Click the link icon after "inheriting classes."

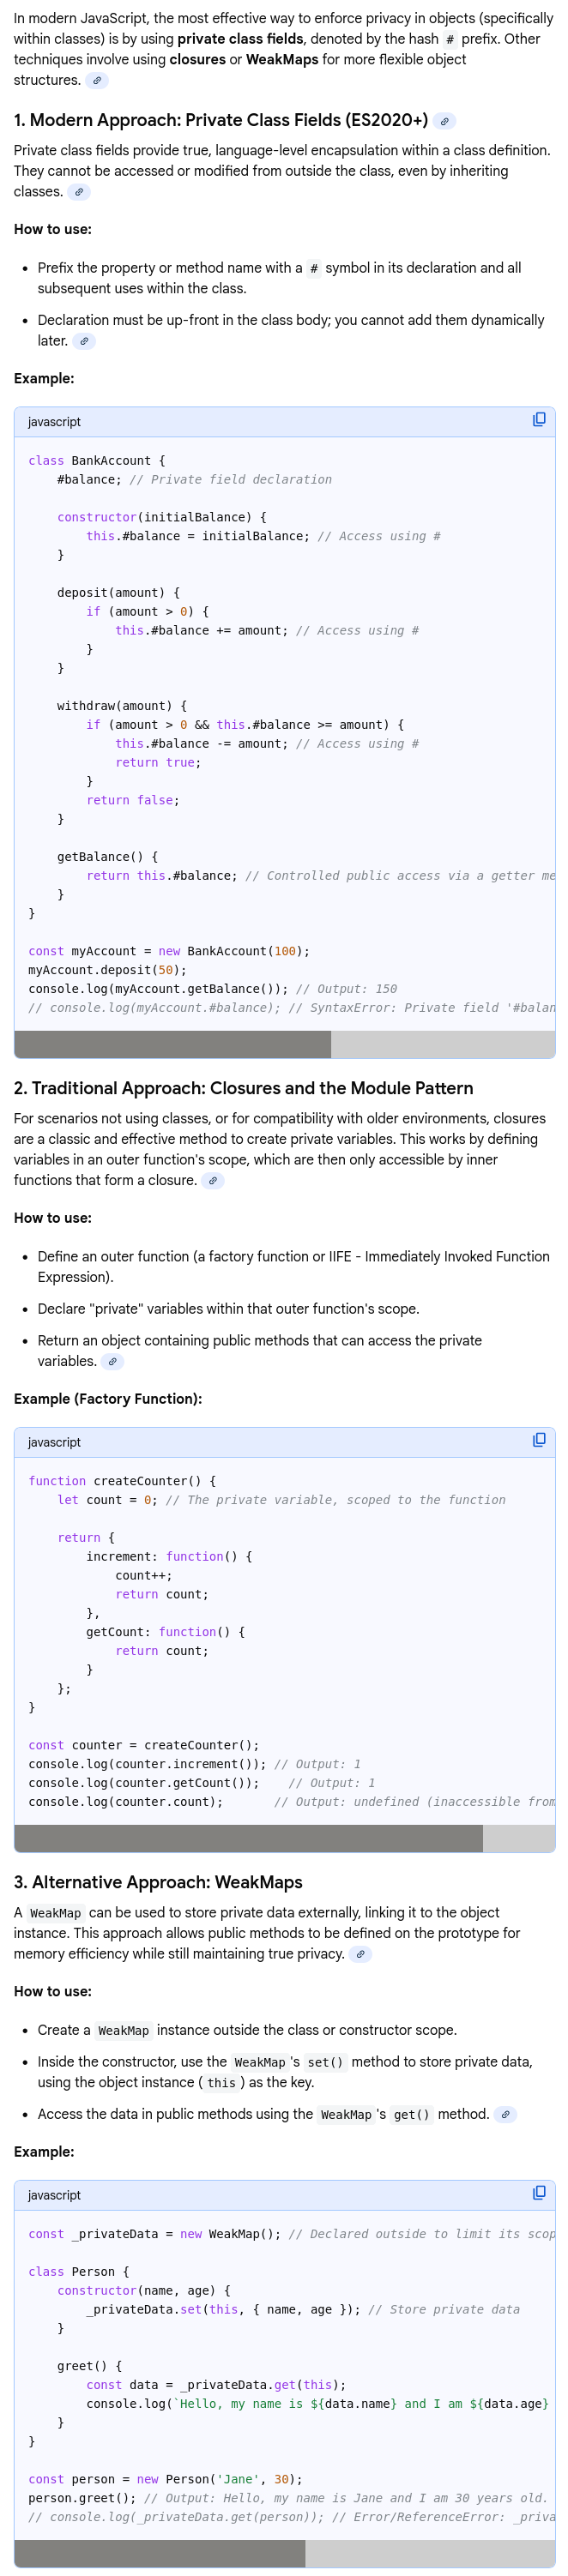(x=79, y=192)
